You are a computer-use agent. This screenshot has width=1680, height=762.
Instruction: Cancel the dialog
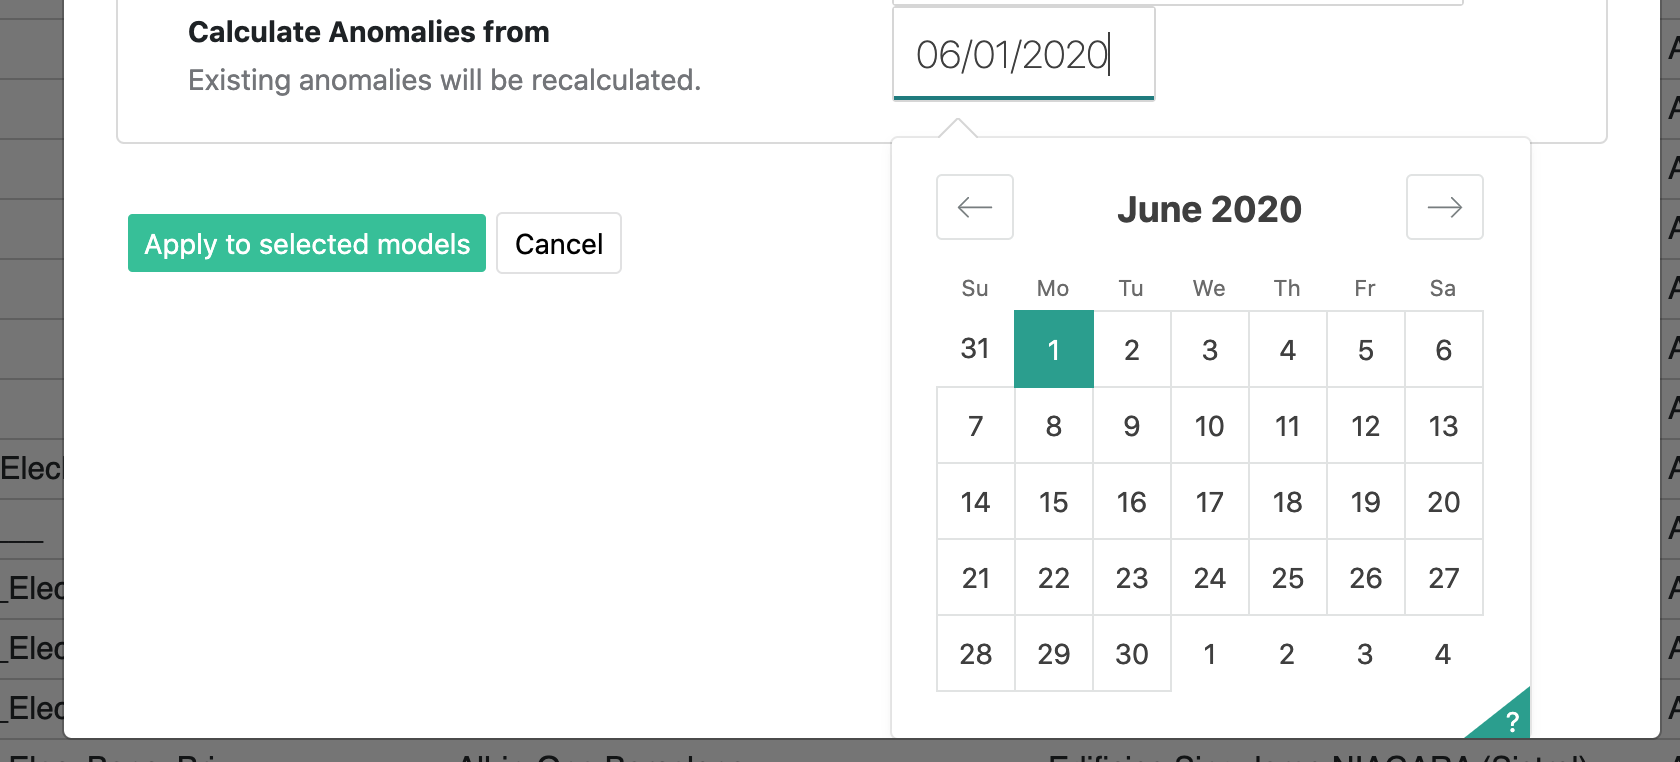click(559, 243)
